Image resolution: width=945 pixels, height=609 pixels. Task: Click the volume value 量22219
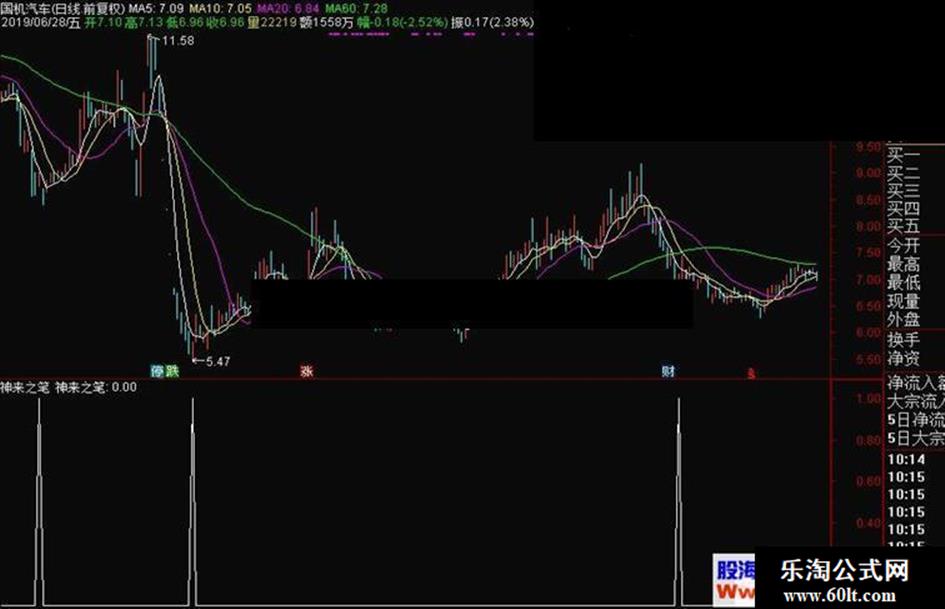(272, 23)
